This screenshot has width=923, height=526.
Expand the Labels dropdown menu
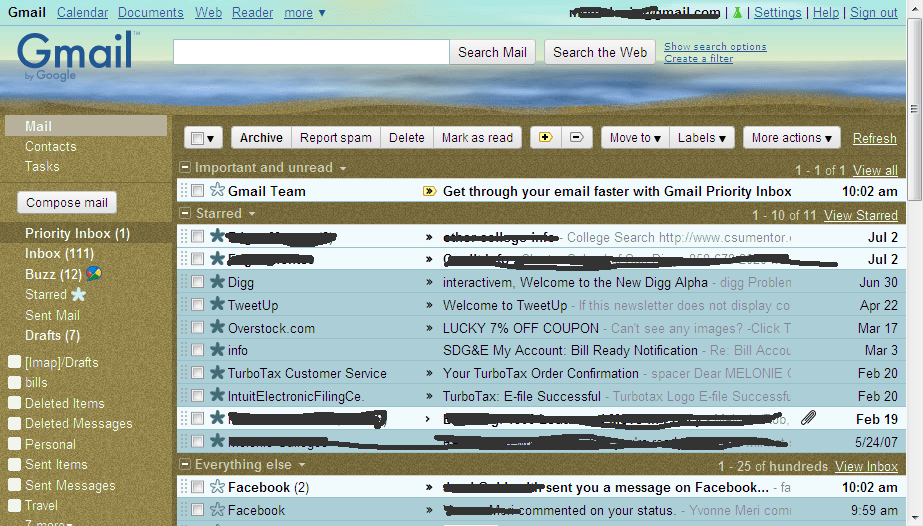point(702,138)
